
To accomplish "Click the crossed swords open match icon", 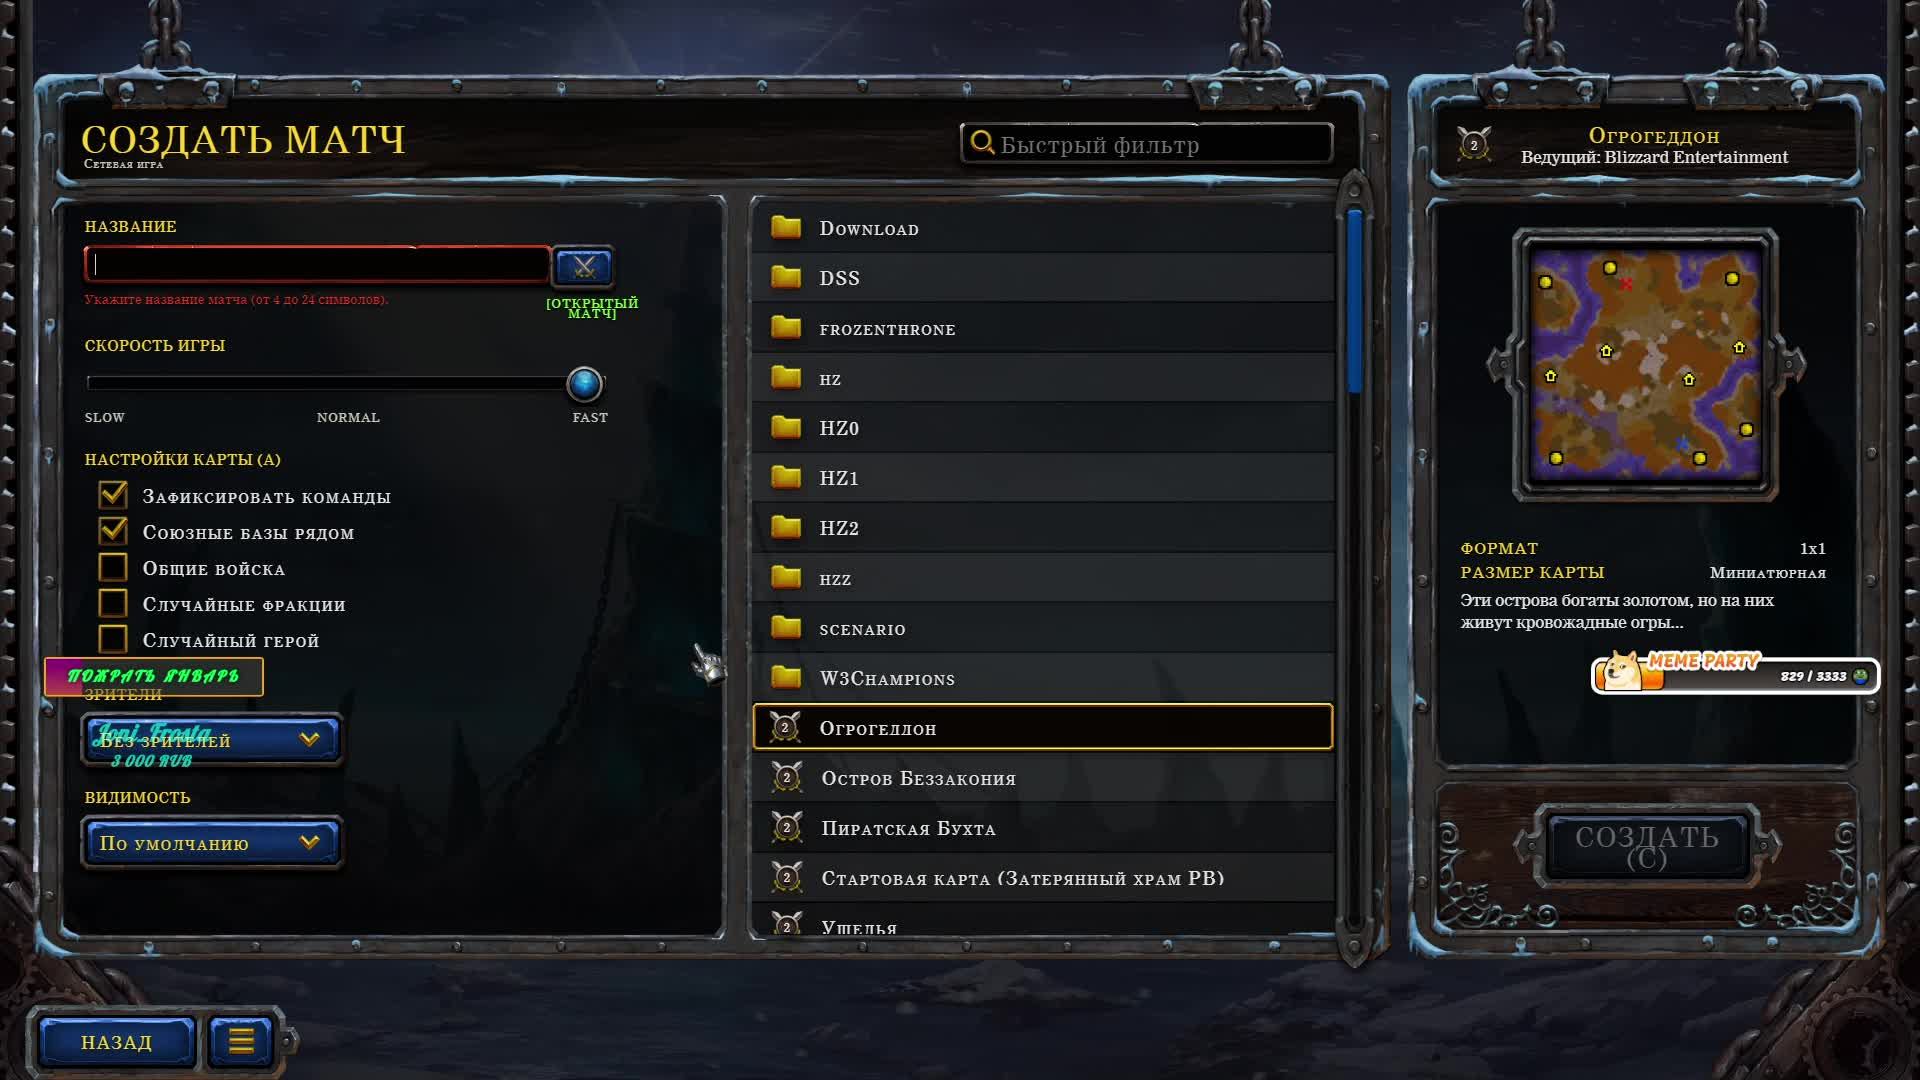I will tap(584, 267).
